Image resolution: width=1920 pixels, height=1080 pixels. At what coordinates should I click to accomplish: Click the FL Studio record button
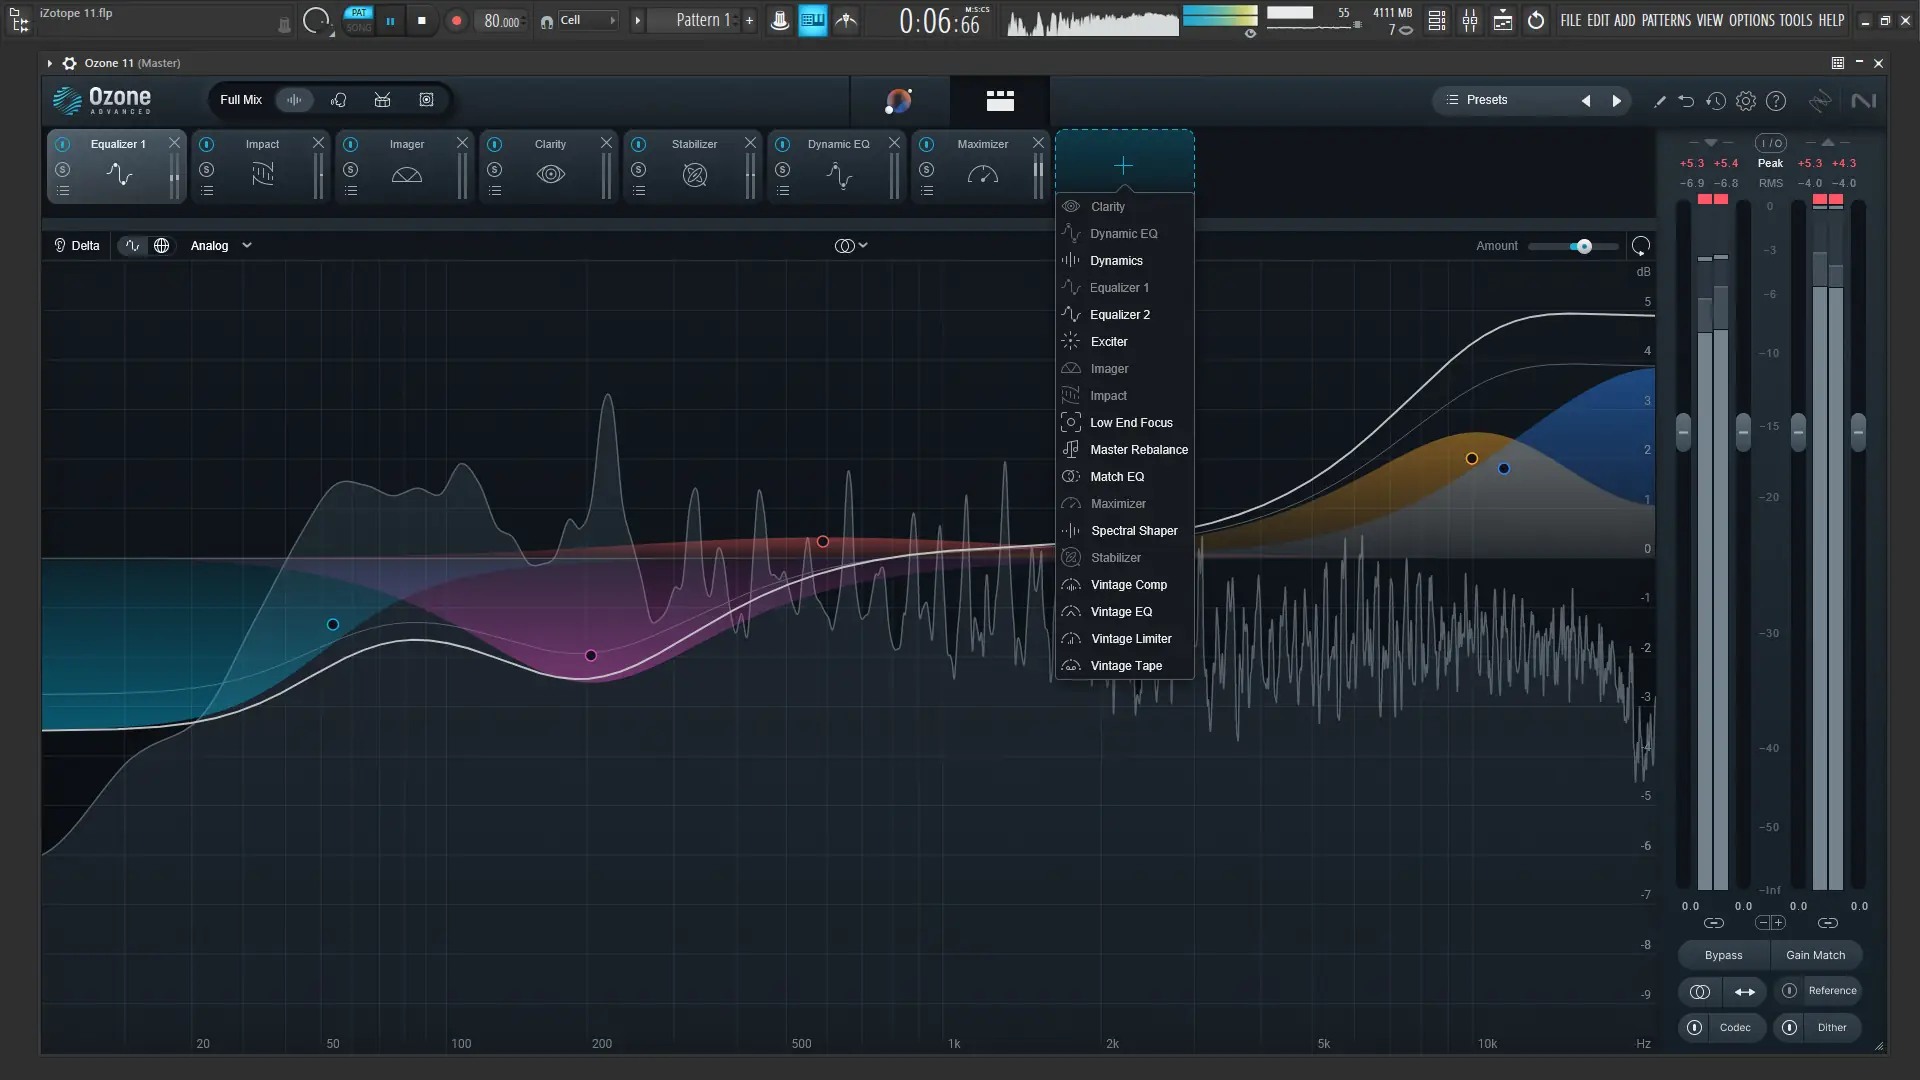point(456,20)
